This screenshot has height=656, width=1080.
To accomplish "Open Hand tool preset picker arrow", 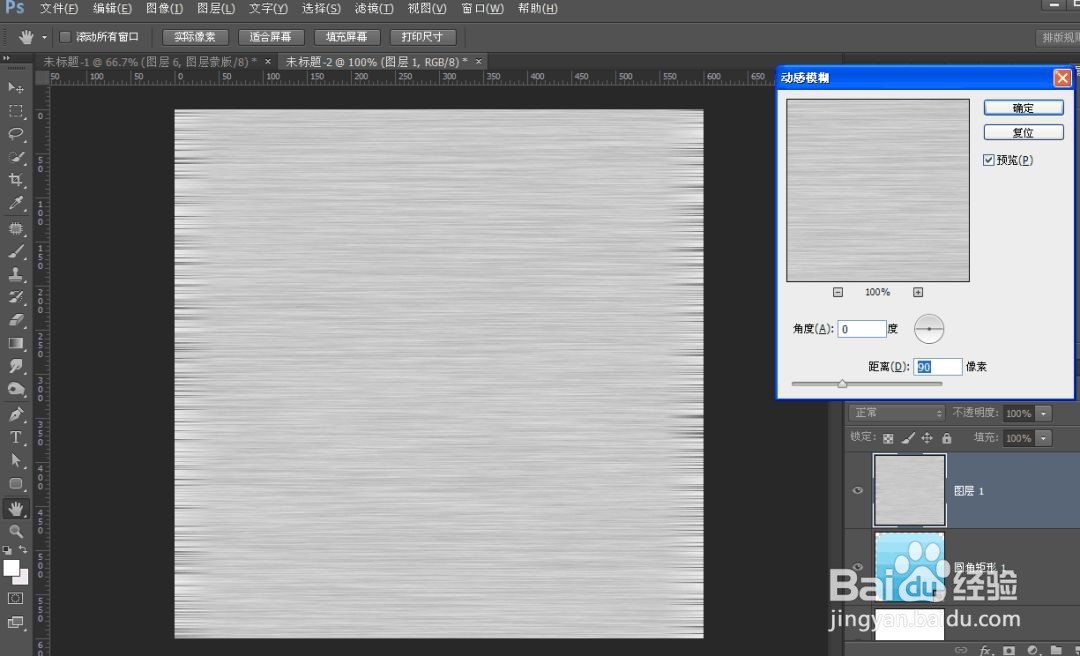I will click(44, 37).
